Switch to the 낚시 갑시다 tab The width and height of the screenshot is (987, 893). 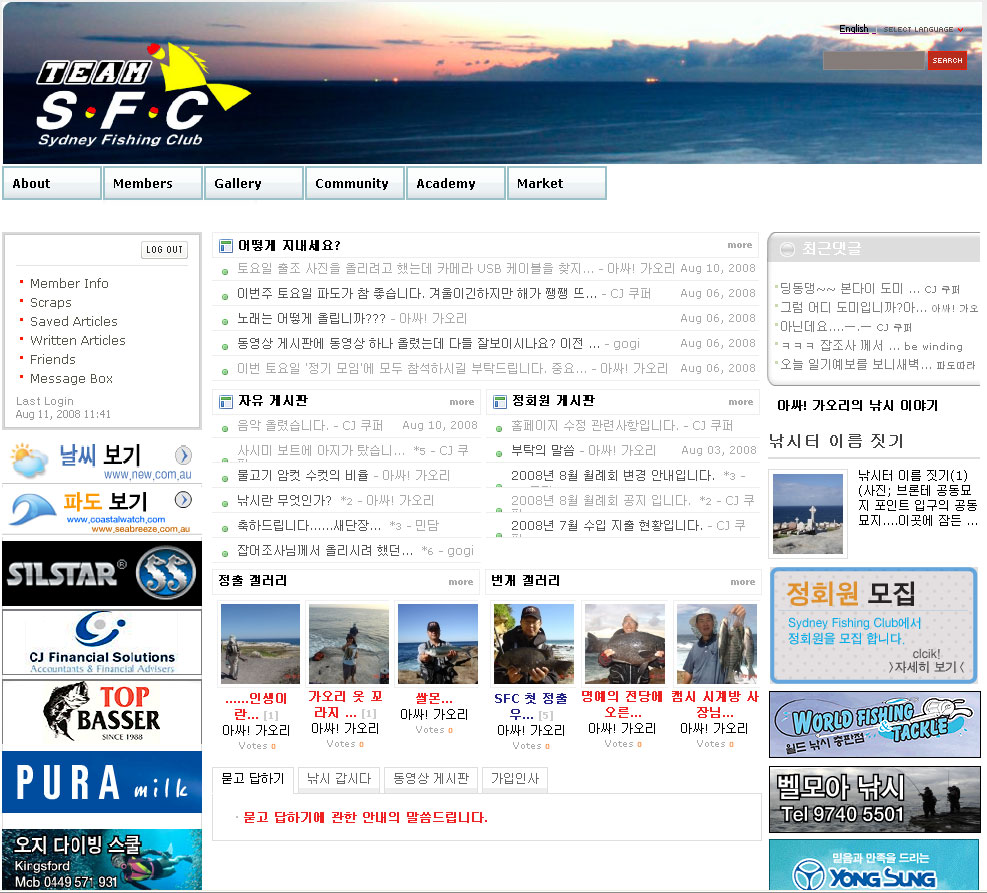pyautogui.click(x=339, y=779)
